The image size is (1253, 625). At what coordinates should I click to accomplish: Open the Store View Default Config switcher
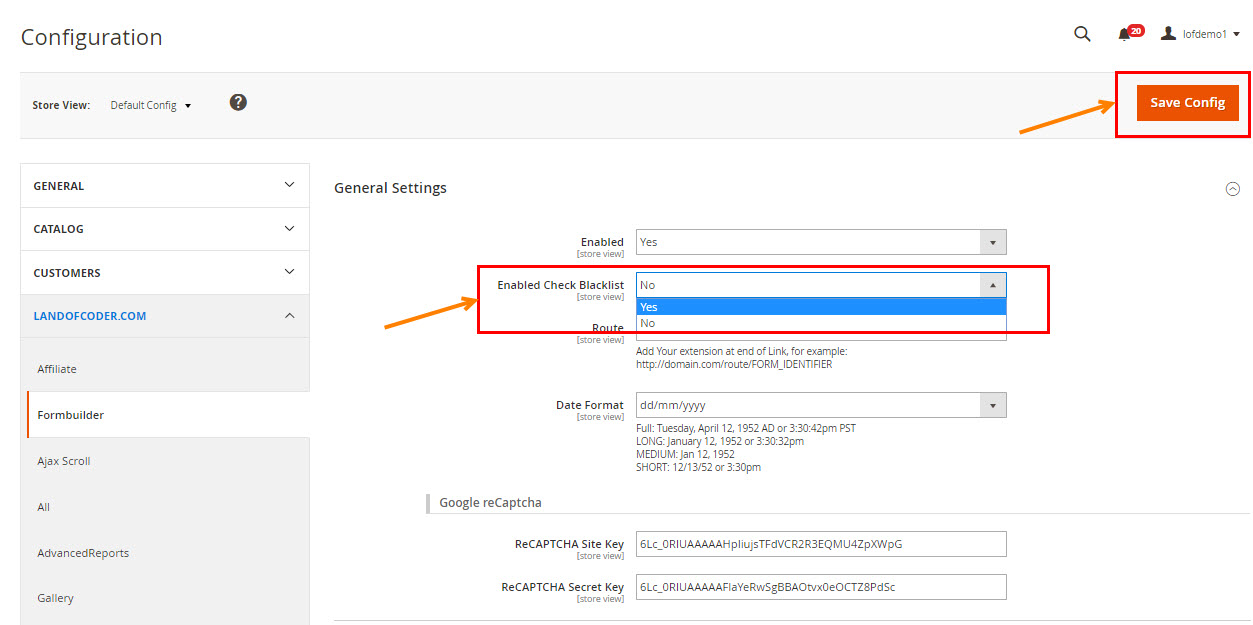[150, 105]
